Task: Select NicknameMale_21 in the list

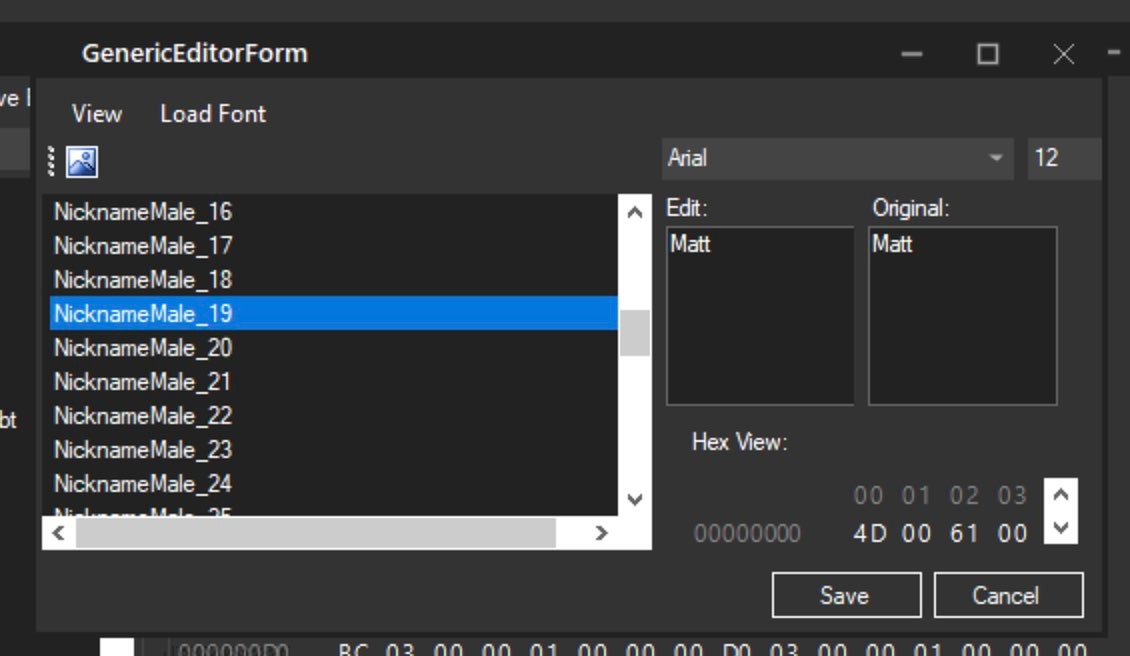Action: 143,382
